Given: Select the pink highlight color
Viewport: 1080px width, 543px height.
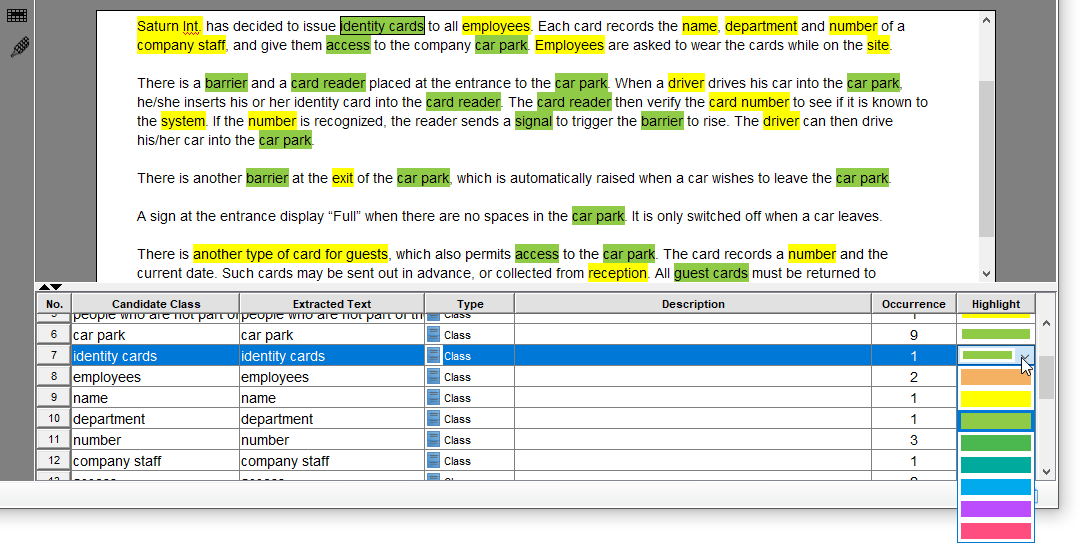Looking at the screenshot, I should [995, 531].
